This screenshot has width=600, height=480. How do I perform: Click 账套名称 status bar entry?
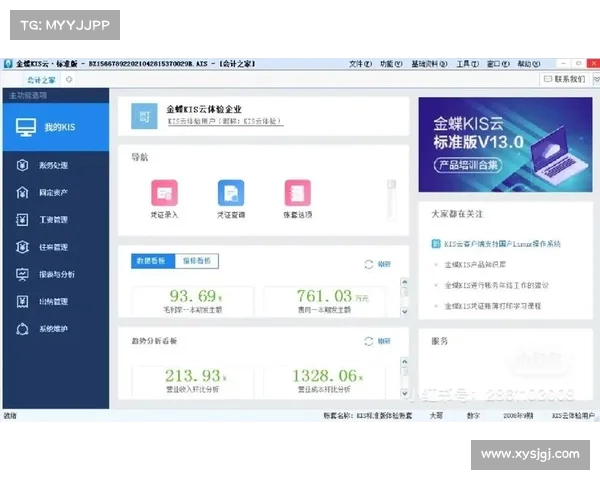pyautogui.click(x=368, y=416)
